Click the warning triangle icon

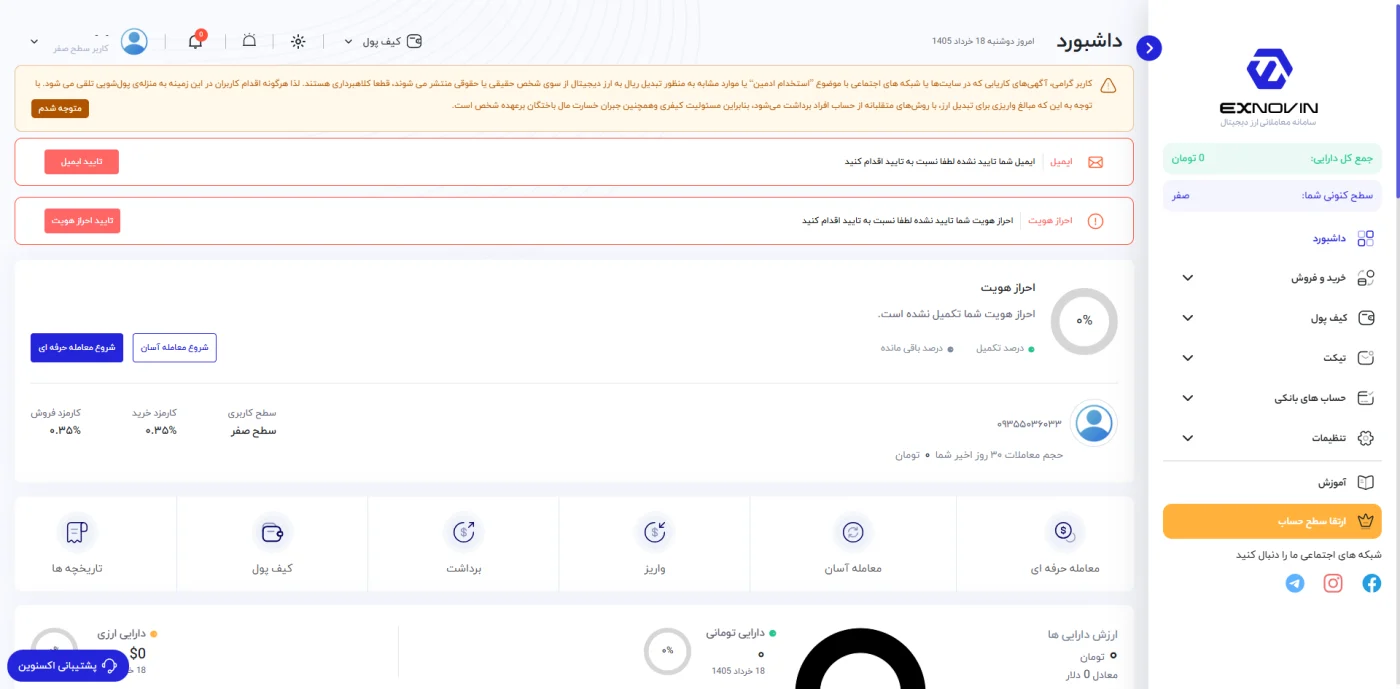pyautogui.click(x=1108, y=86)
